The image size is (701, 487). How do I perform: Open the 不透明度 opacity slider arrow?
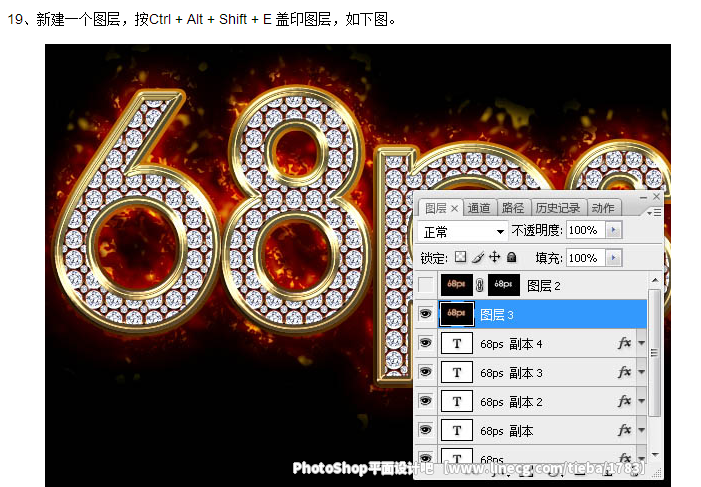coord(614,231)
